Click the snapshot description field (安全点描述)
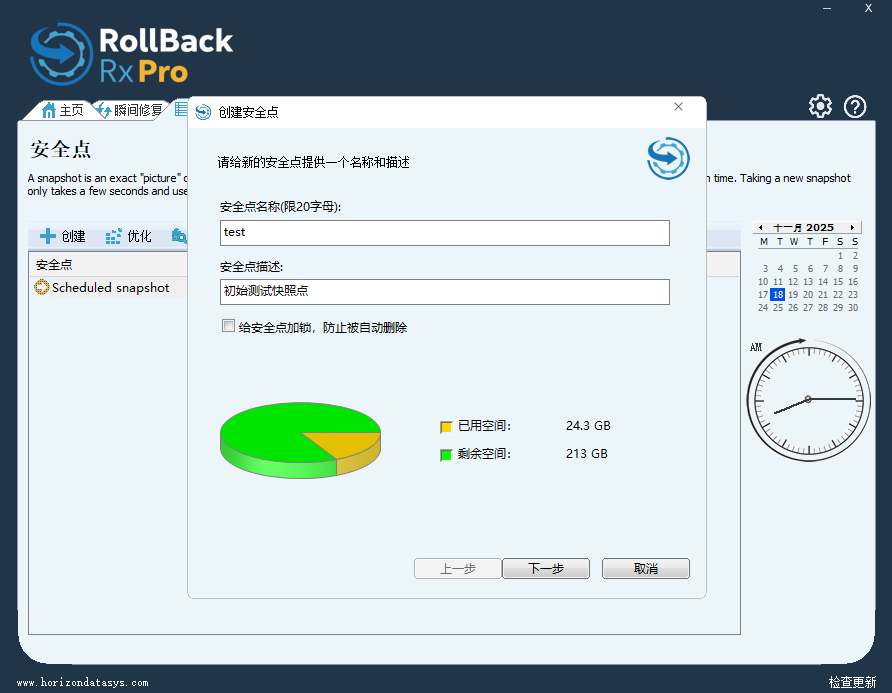 [x=445, y=292]
